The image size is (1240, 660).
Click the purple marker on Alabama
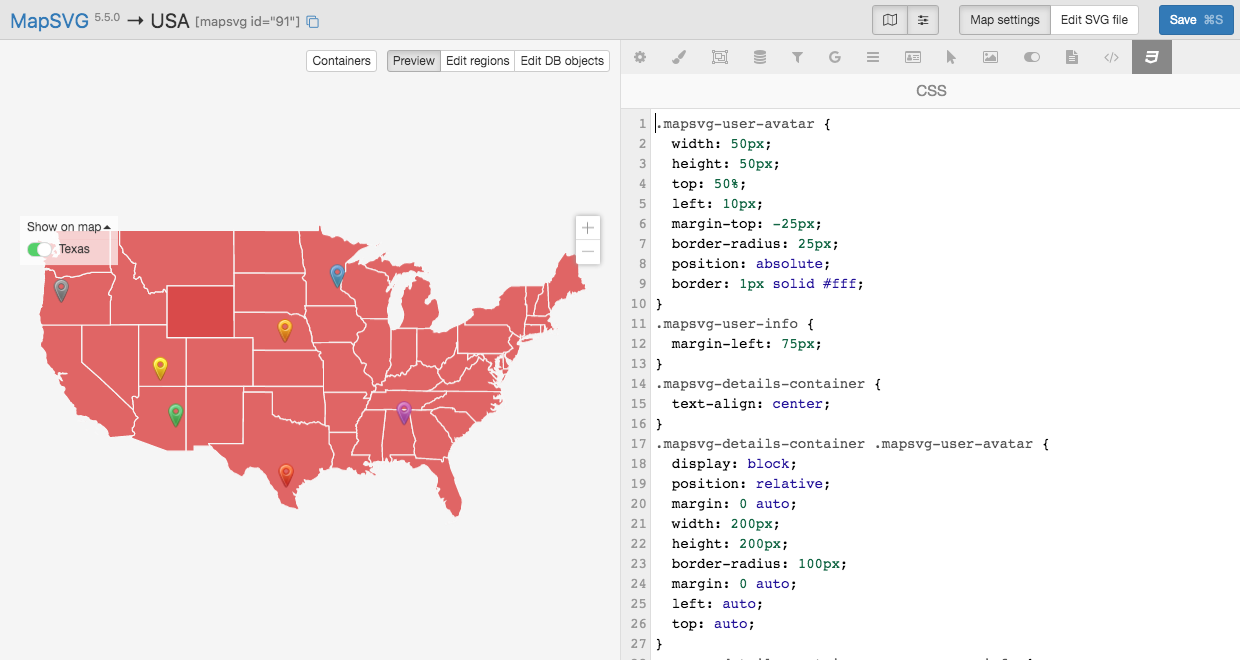[404, 411]
